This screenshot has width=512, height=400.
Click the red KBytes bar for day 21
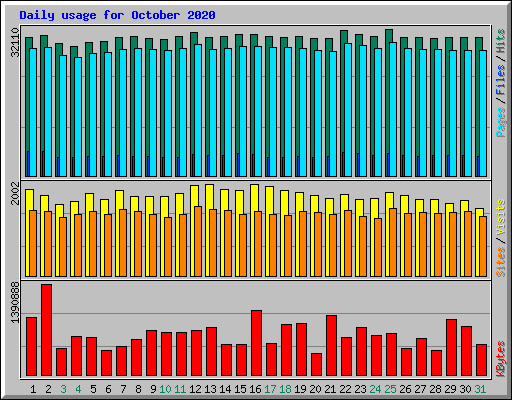pyautogui.click(x=331, y=346)
